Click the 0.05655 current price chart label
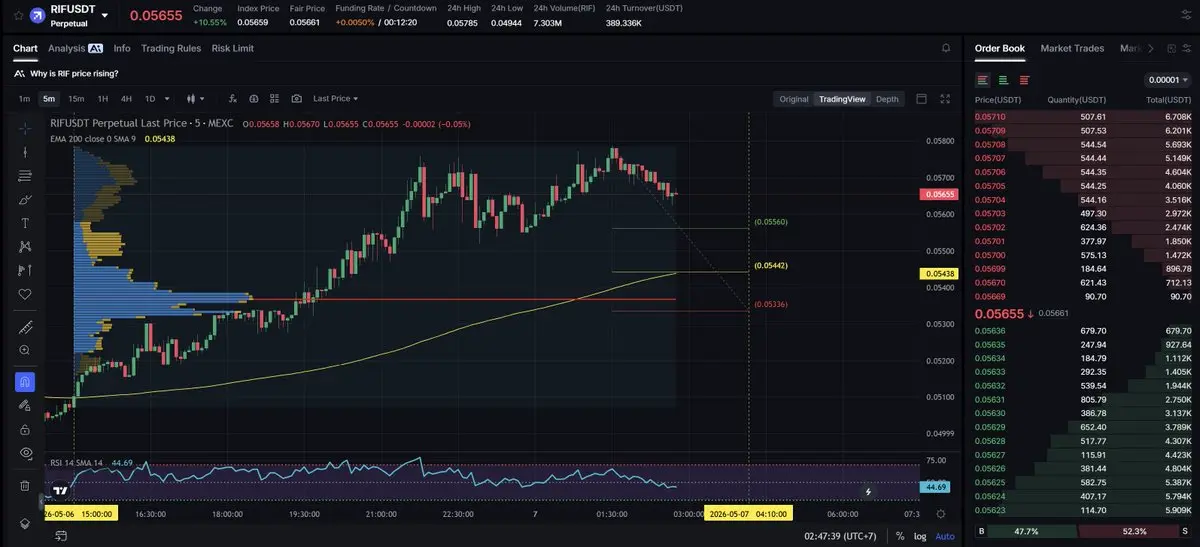1200x547 pixels. tap(939, 194)
